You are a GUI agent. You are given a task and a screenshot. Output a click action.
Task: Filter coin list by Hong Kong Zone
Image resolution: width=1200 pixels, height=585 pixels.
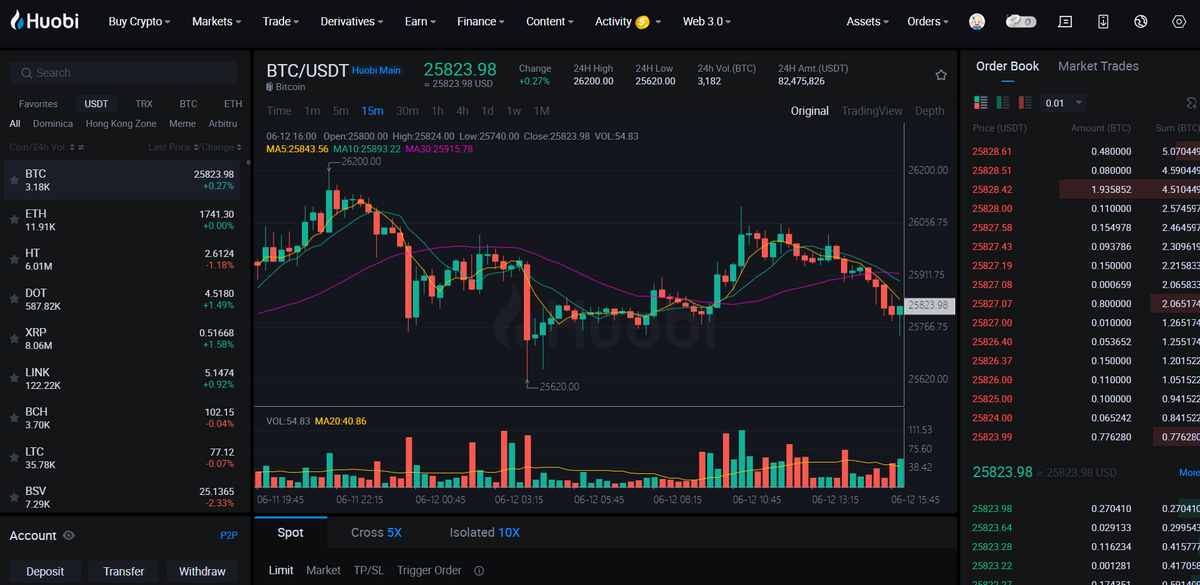121,124
